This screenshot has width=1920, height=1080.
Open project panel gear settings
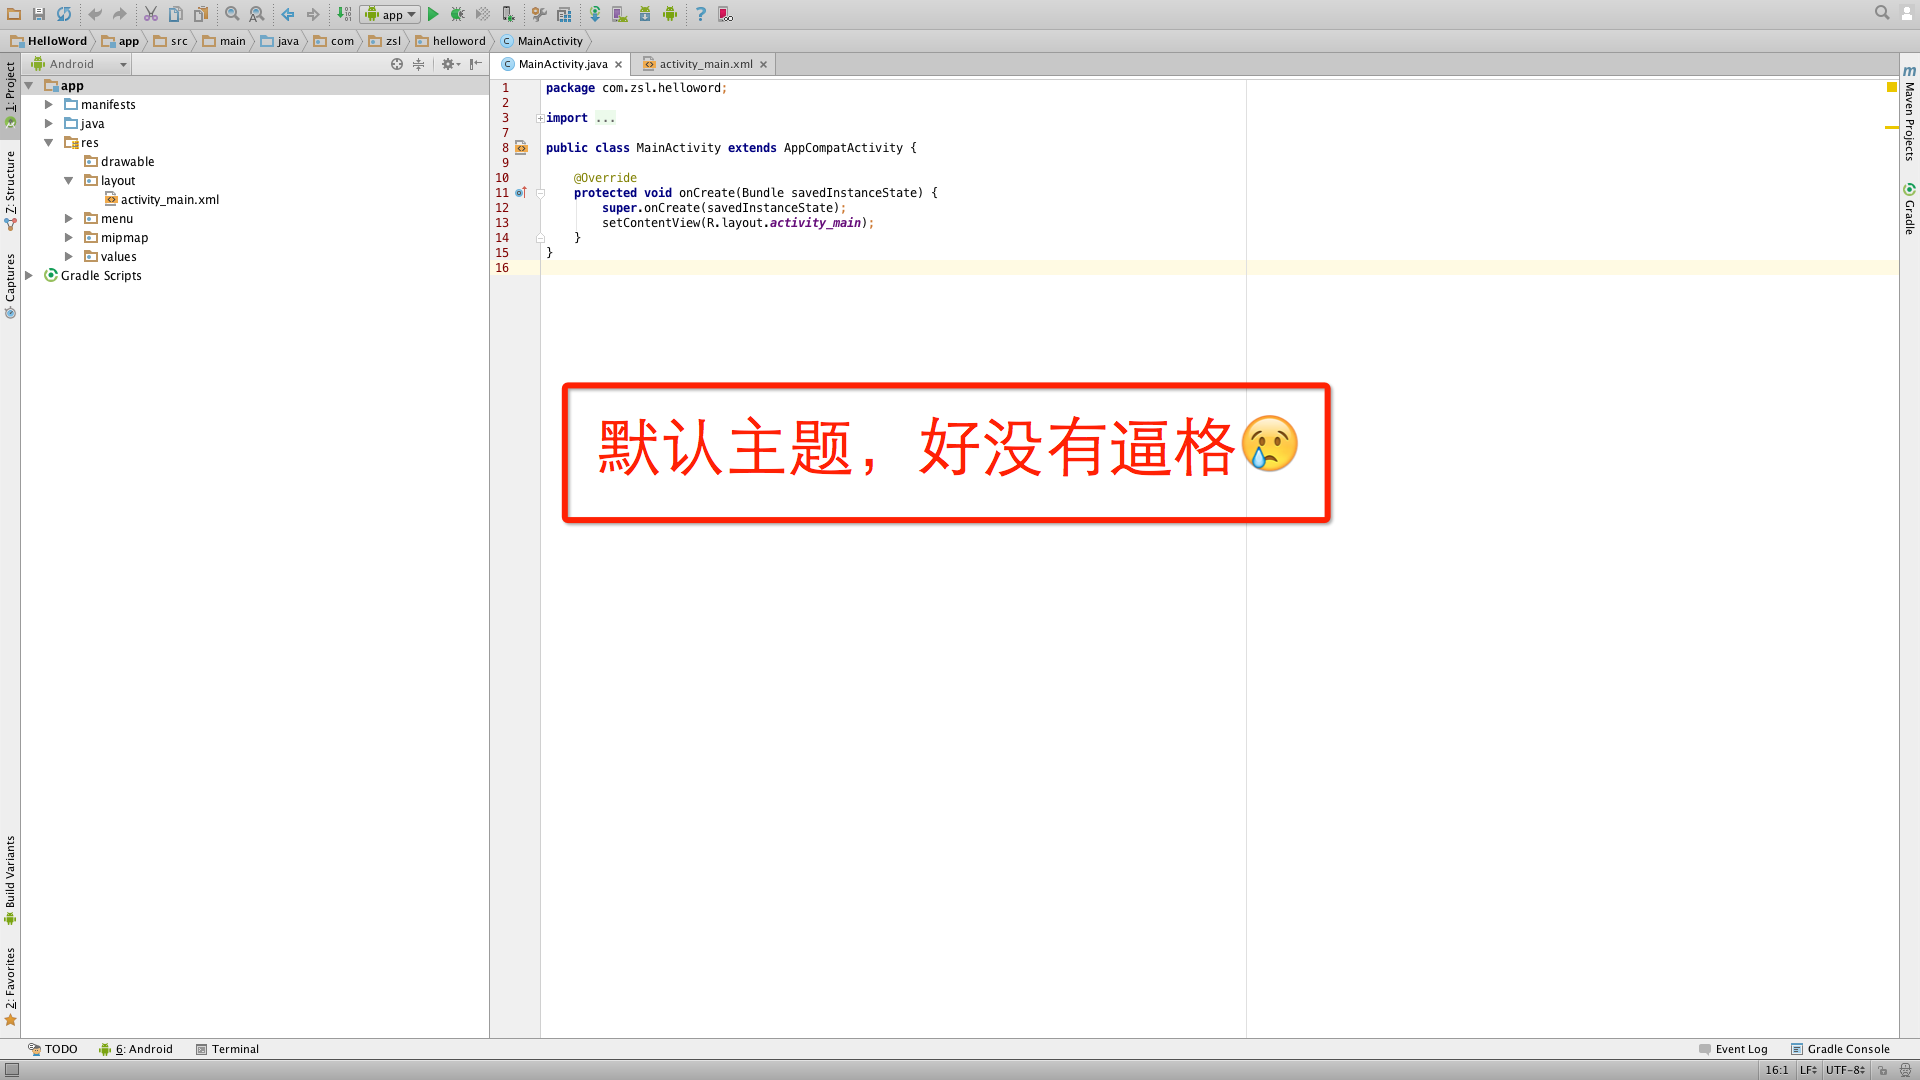pos(450,64)
